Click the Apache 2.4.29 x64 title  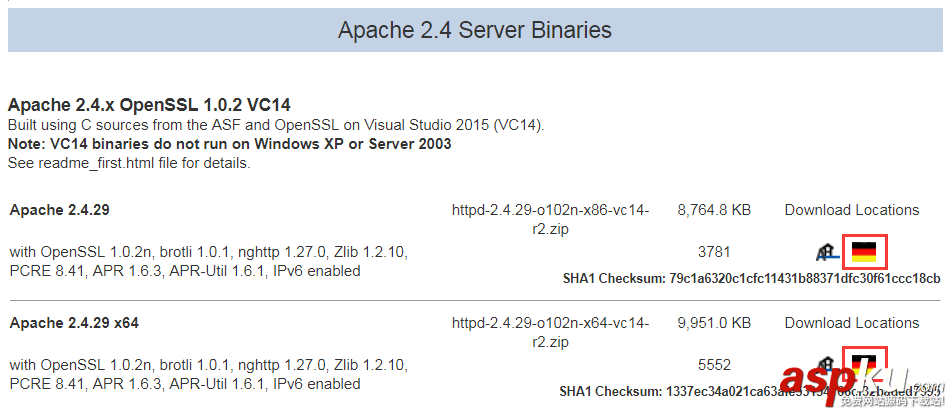click(73, 323)
